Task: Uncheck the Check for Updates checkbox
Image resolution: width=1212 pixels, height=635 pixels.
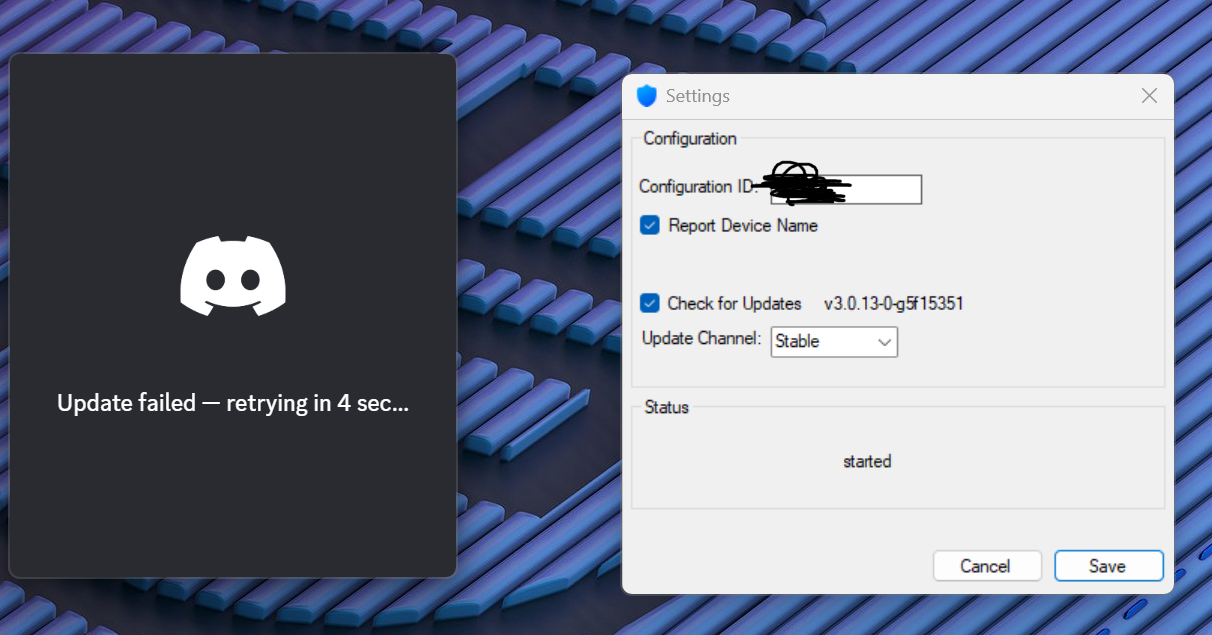Action: (x=650, y=303)
